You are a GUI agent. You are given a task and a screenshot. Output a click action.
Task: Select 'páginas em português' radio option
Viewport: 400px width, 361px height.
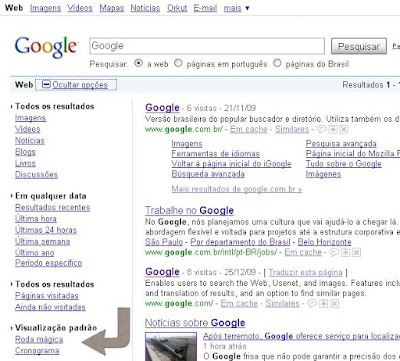178,63
